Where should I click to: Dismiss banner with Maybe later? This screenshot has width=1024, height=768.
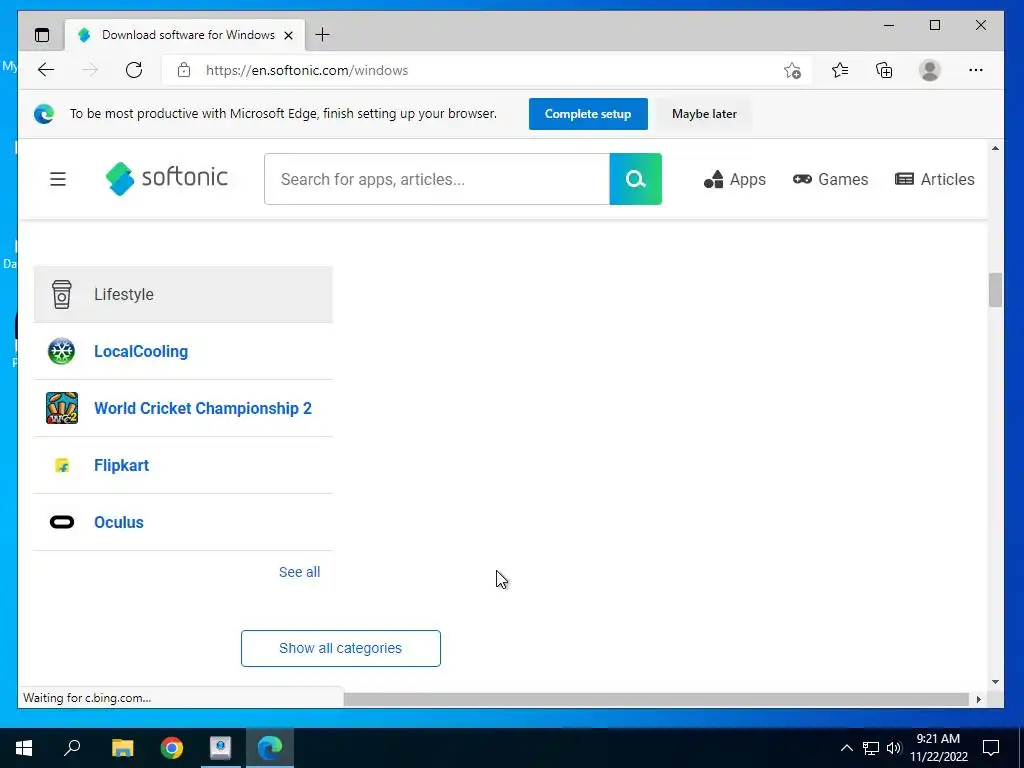[x=704, y=114]
